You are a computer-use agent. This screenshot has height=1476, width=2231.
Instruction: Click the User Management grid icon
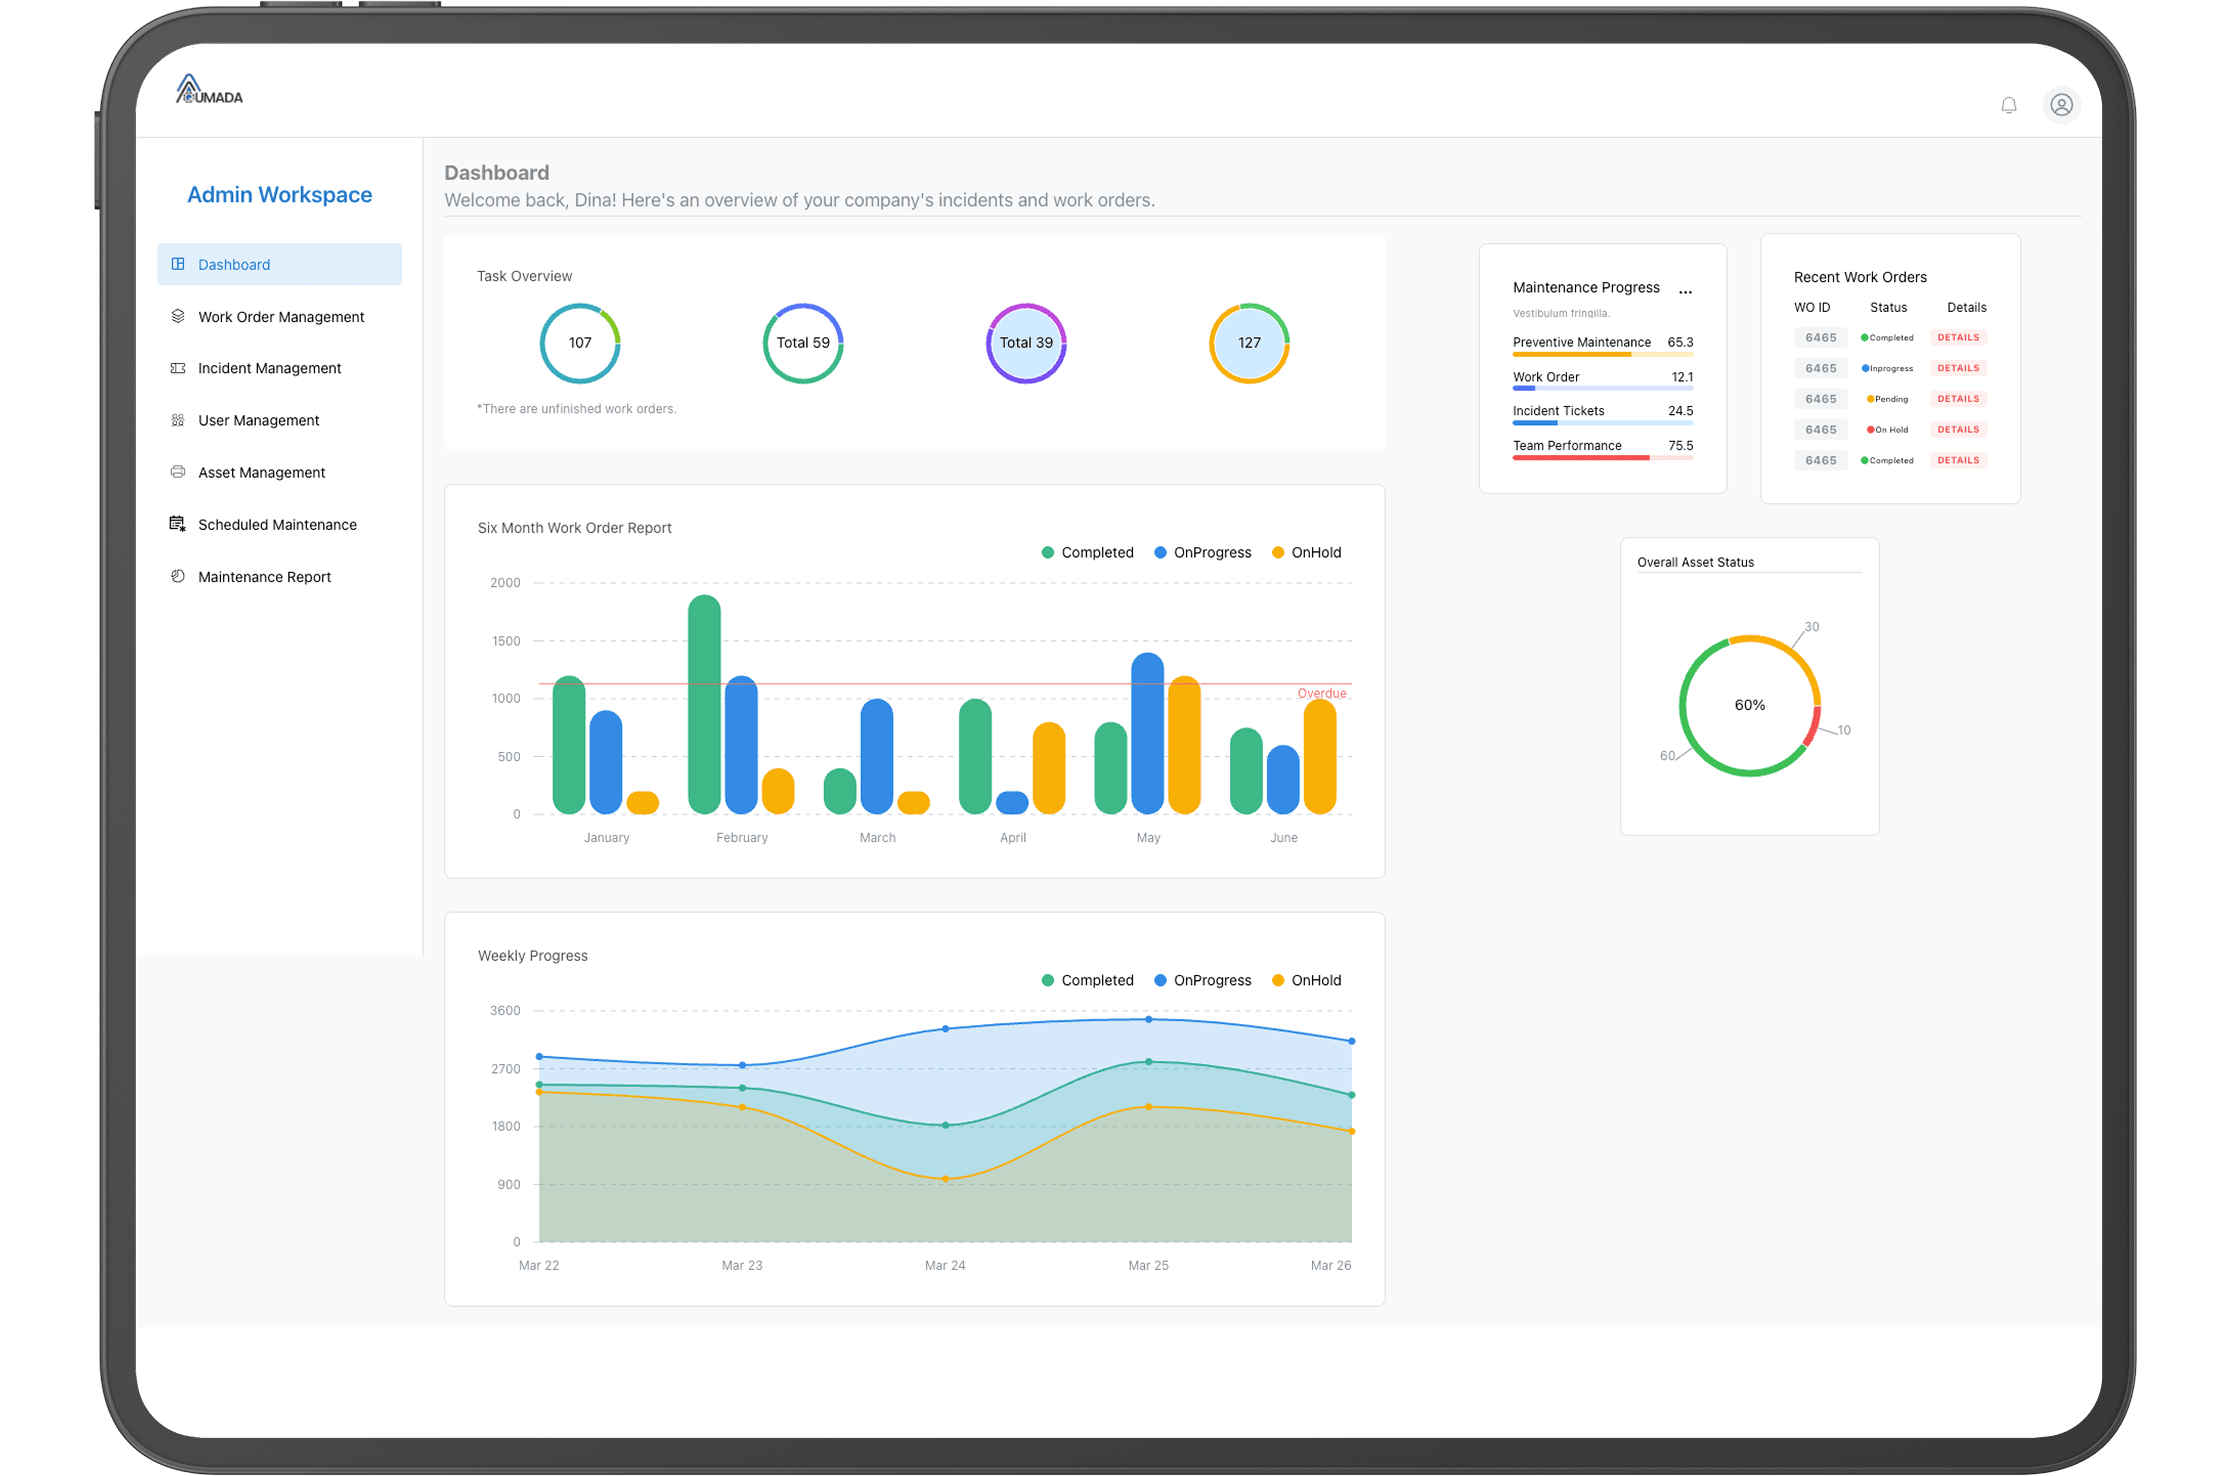178,420
